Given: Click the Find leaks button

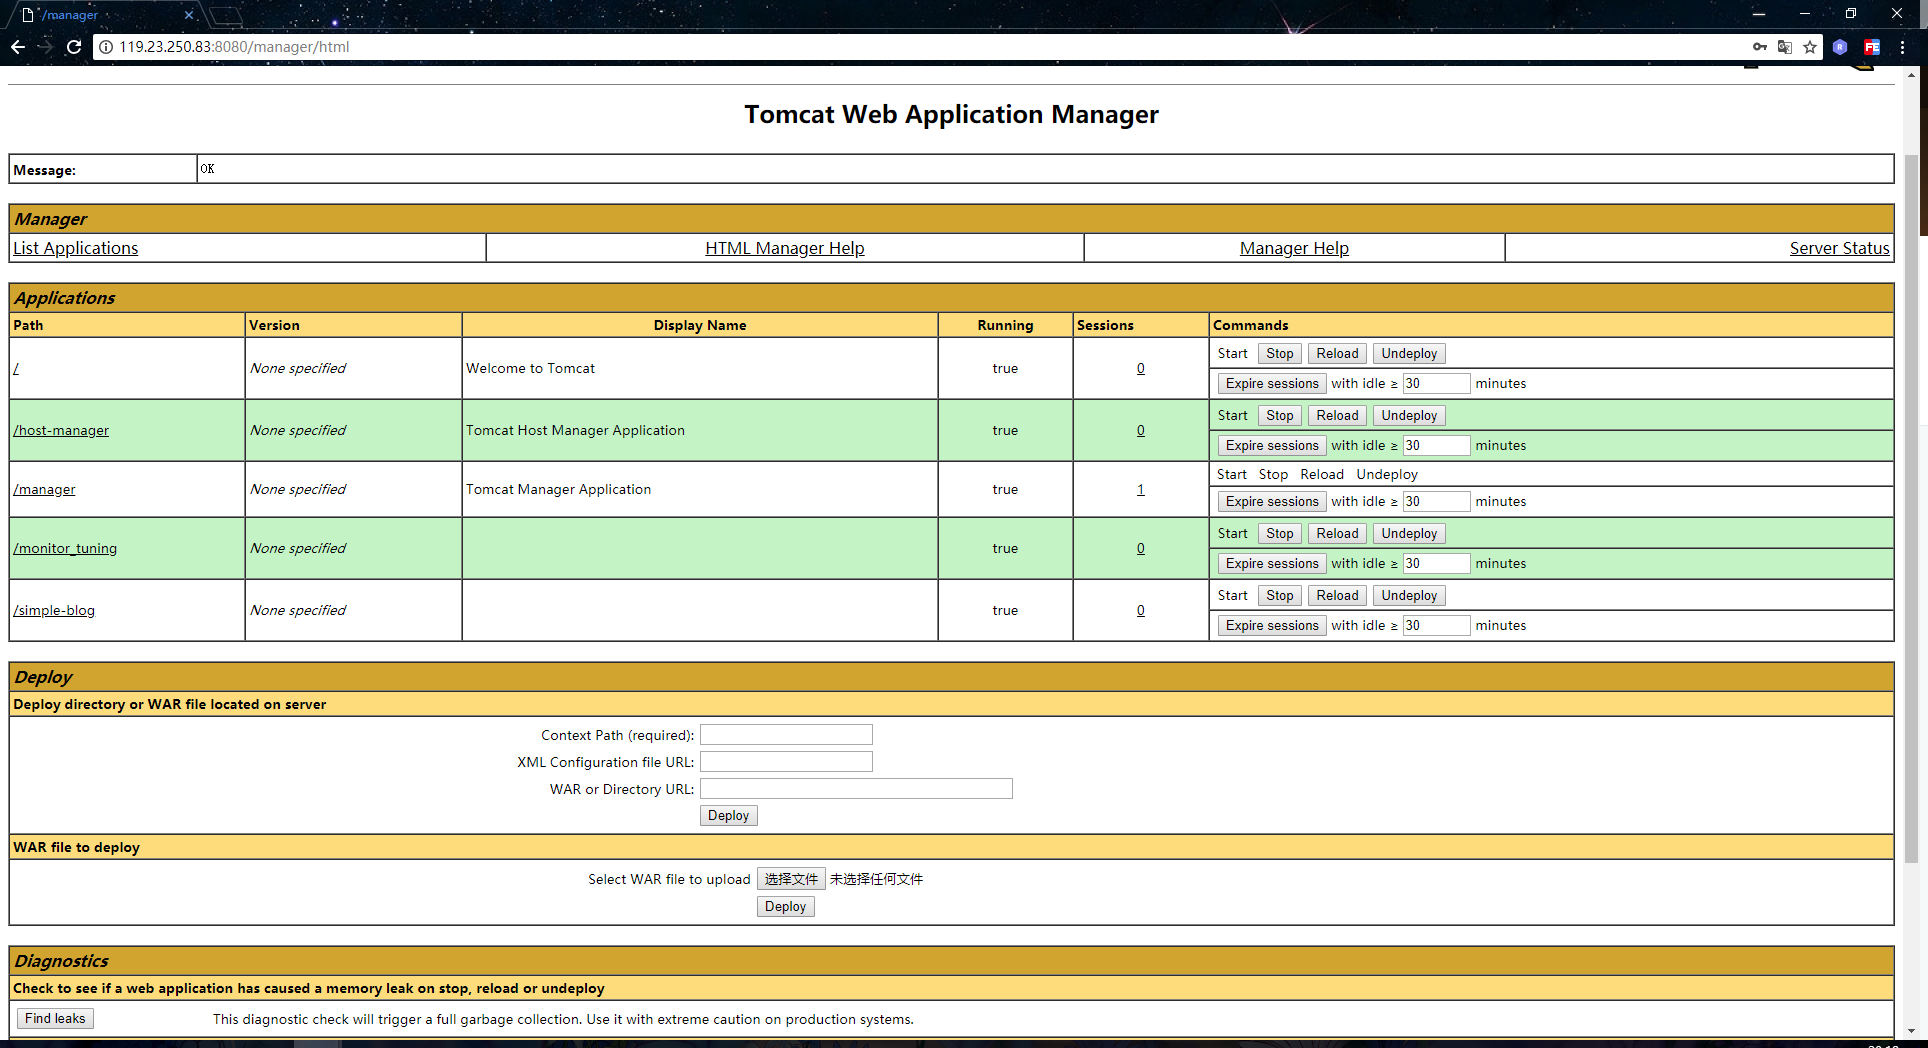Looking at the screenshot, I should pos(55,1018).
